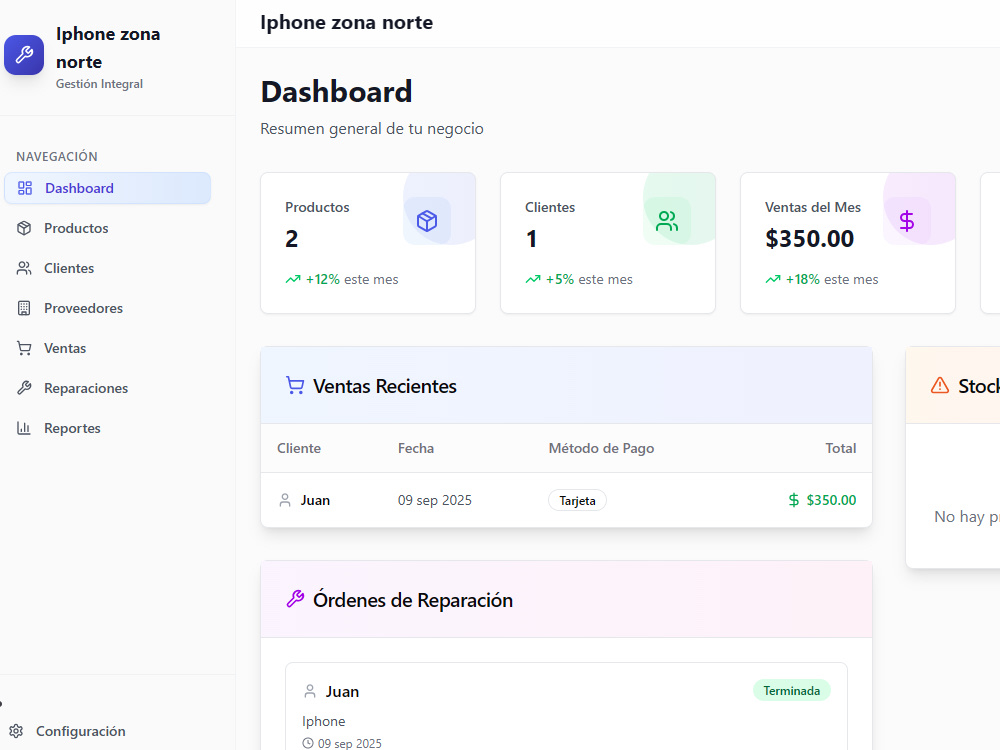Click the Productos count value 2
The height and width of the screenshot is (750, 1000).
[291, 239]
